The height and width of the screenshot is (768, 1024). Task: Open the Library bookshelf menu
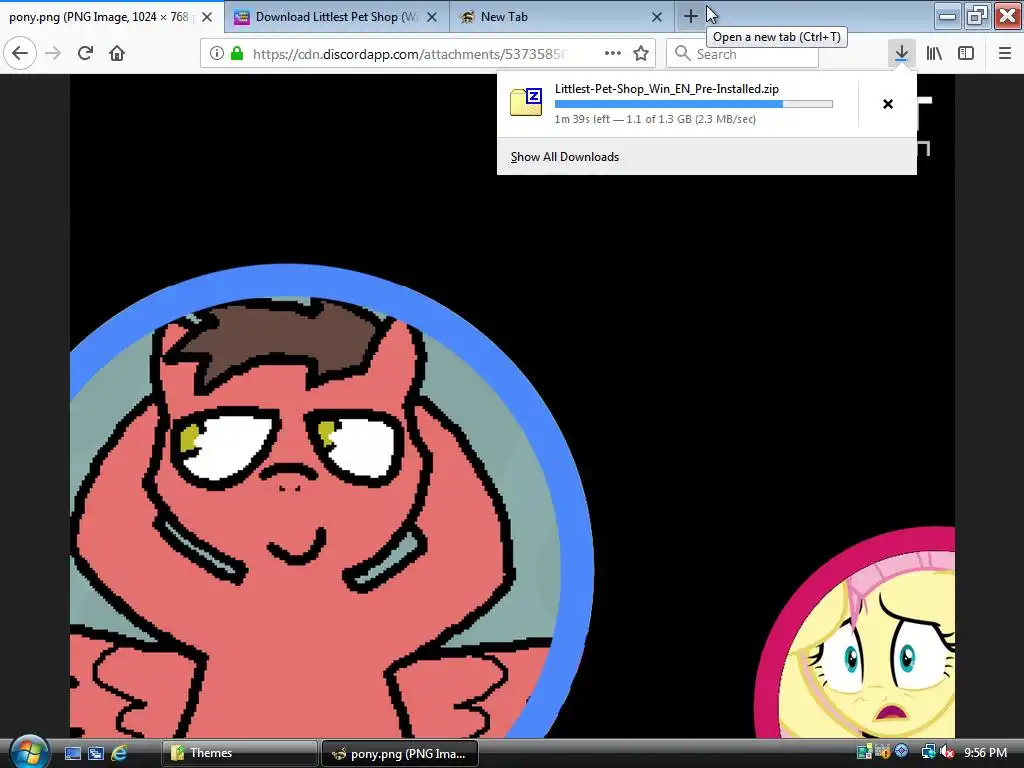[x=934, y=53]
